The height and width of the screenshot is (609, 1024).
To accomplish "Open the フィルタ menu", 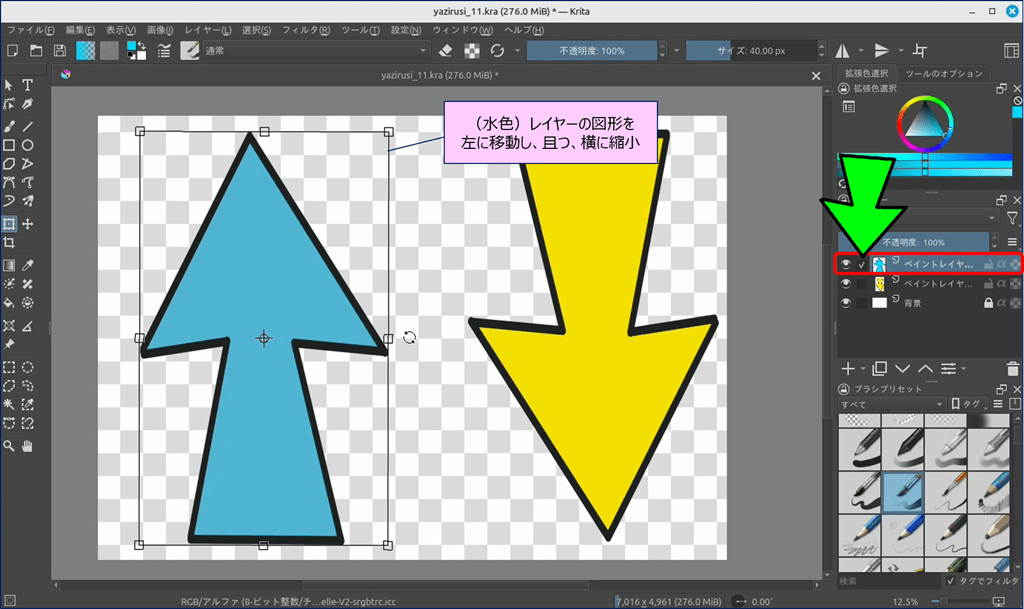I will tap(306, 30).
